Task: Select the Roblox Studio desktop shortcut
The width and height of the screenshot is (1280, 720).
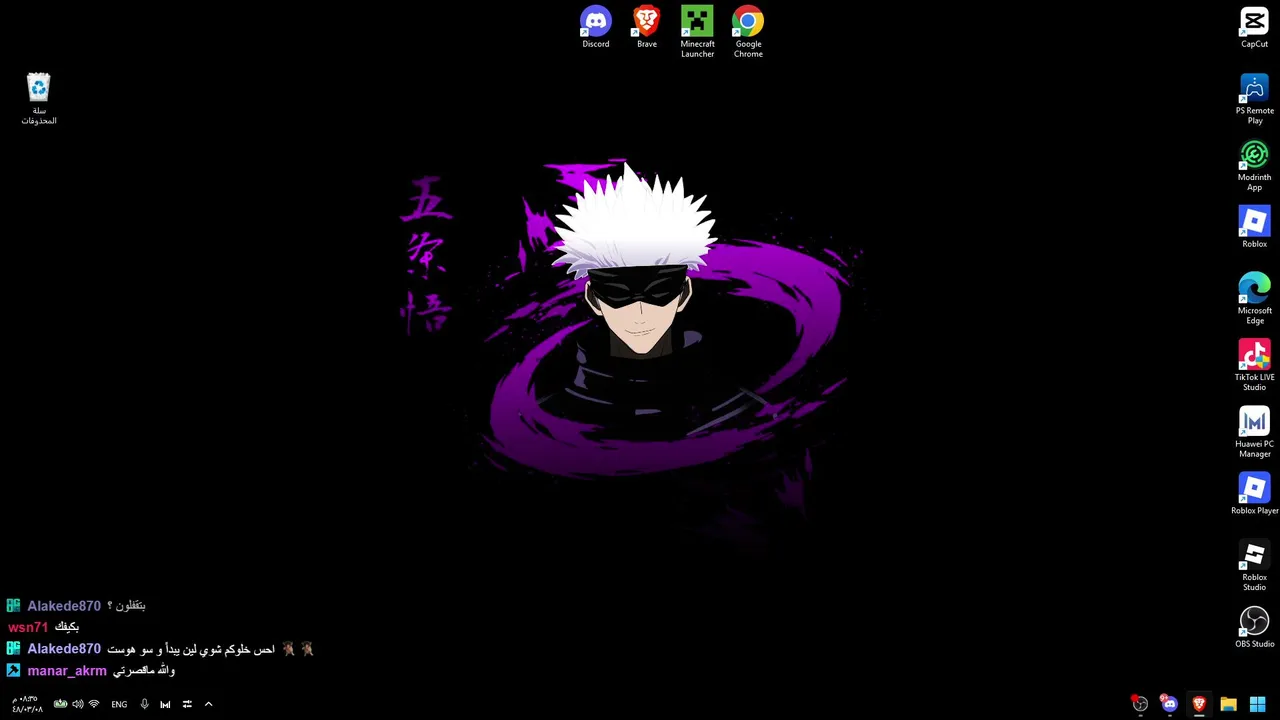Action: 1254,566
